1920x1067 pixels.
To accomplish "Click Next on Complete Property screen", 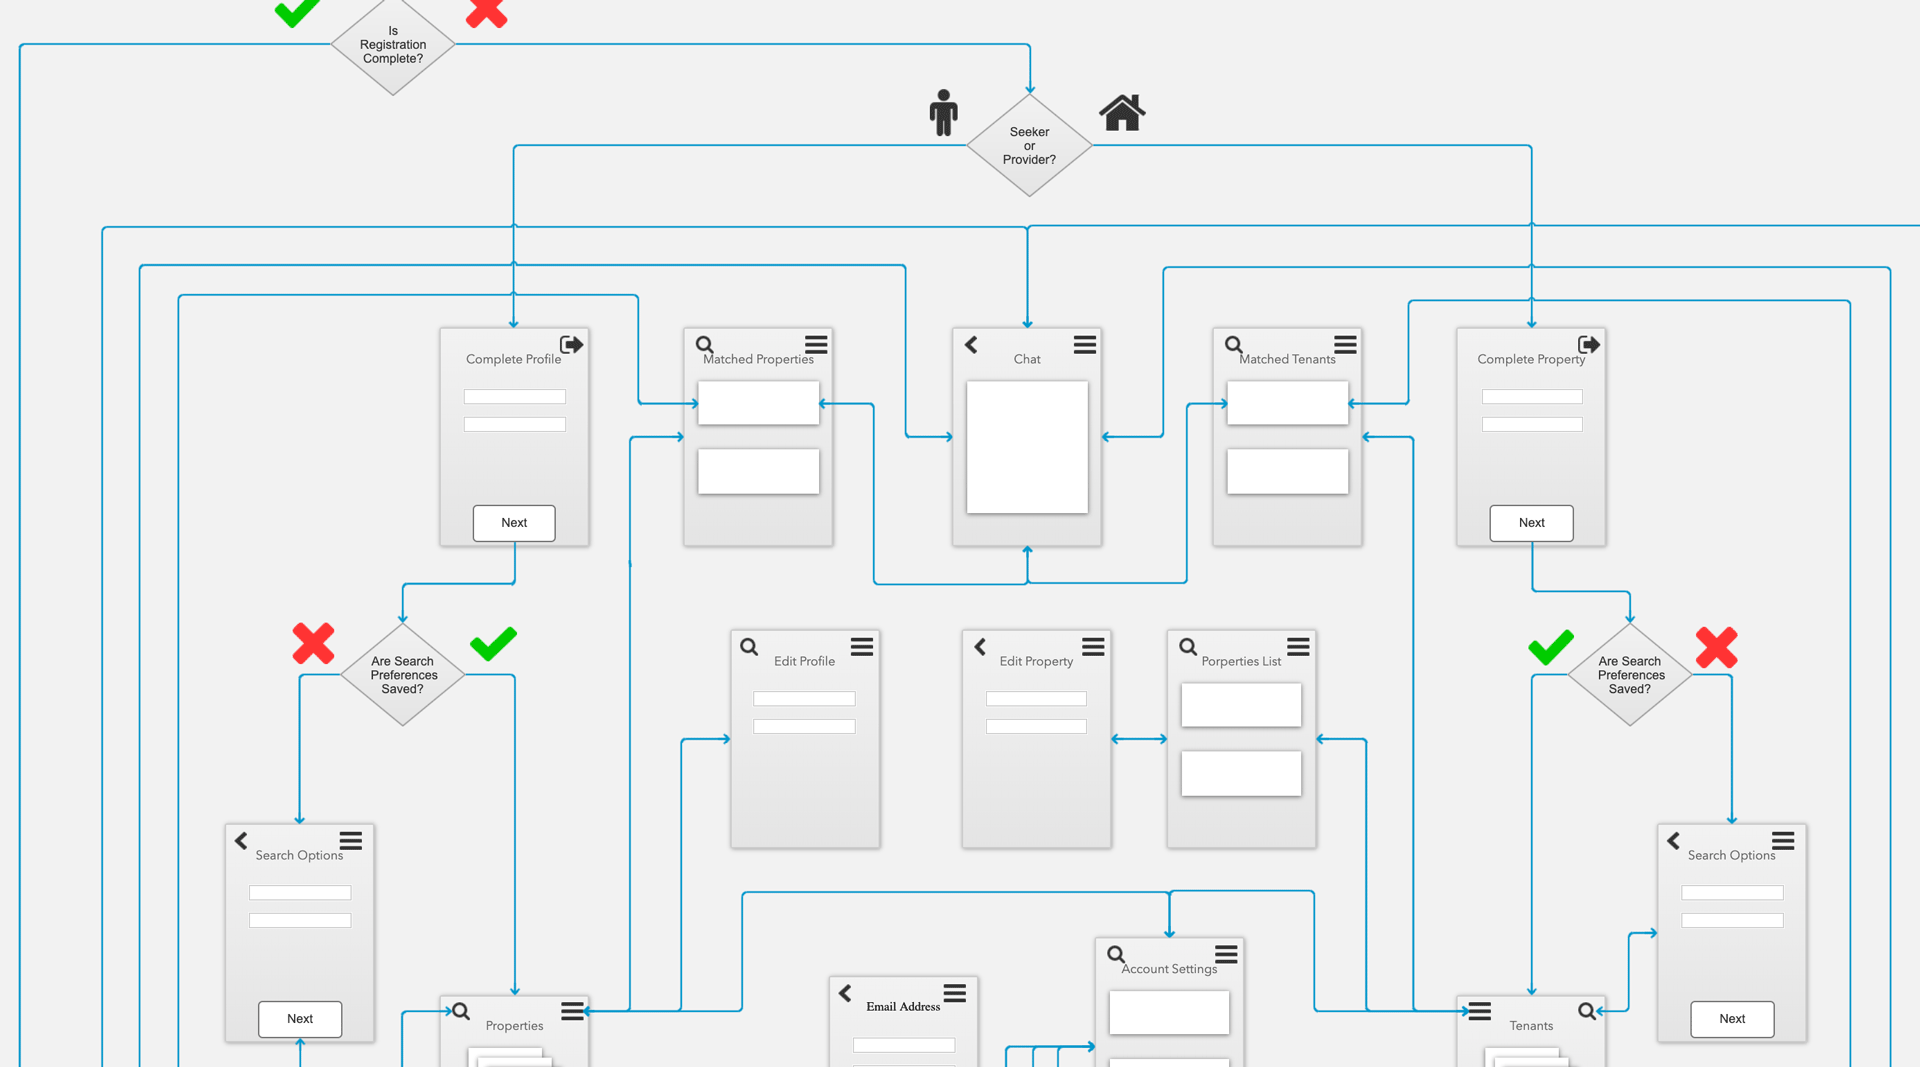I will [x=1532, y=523].
